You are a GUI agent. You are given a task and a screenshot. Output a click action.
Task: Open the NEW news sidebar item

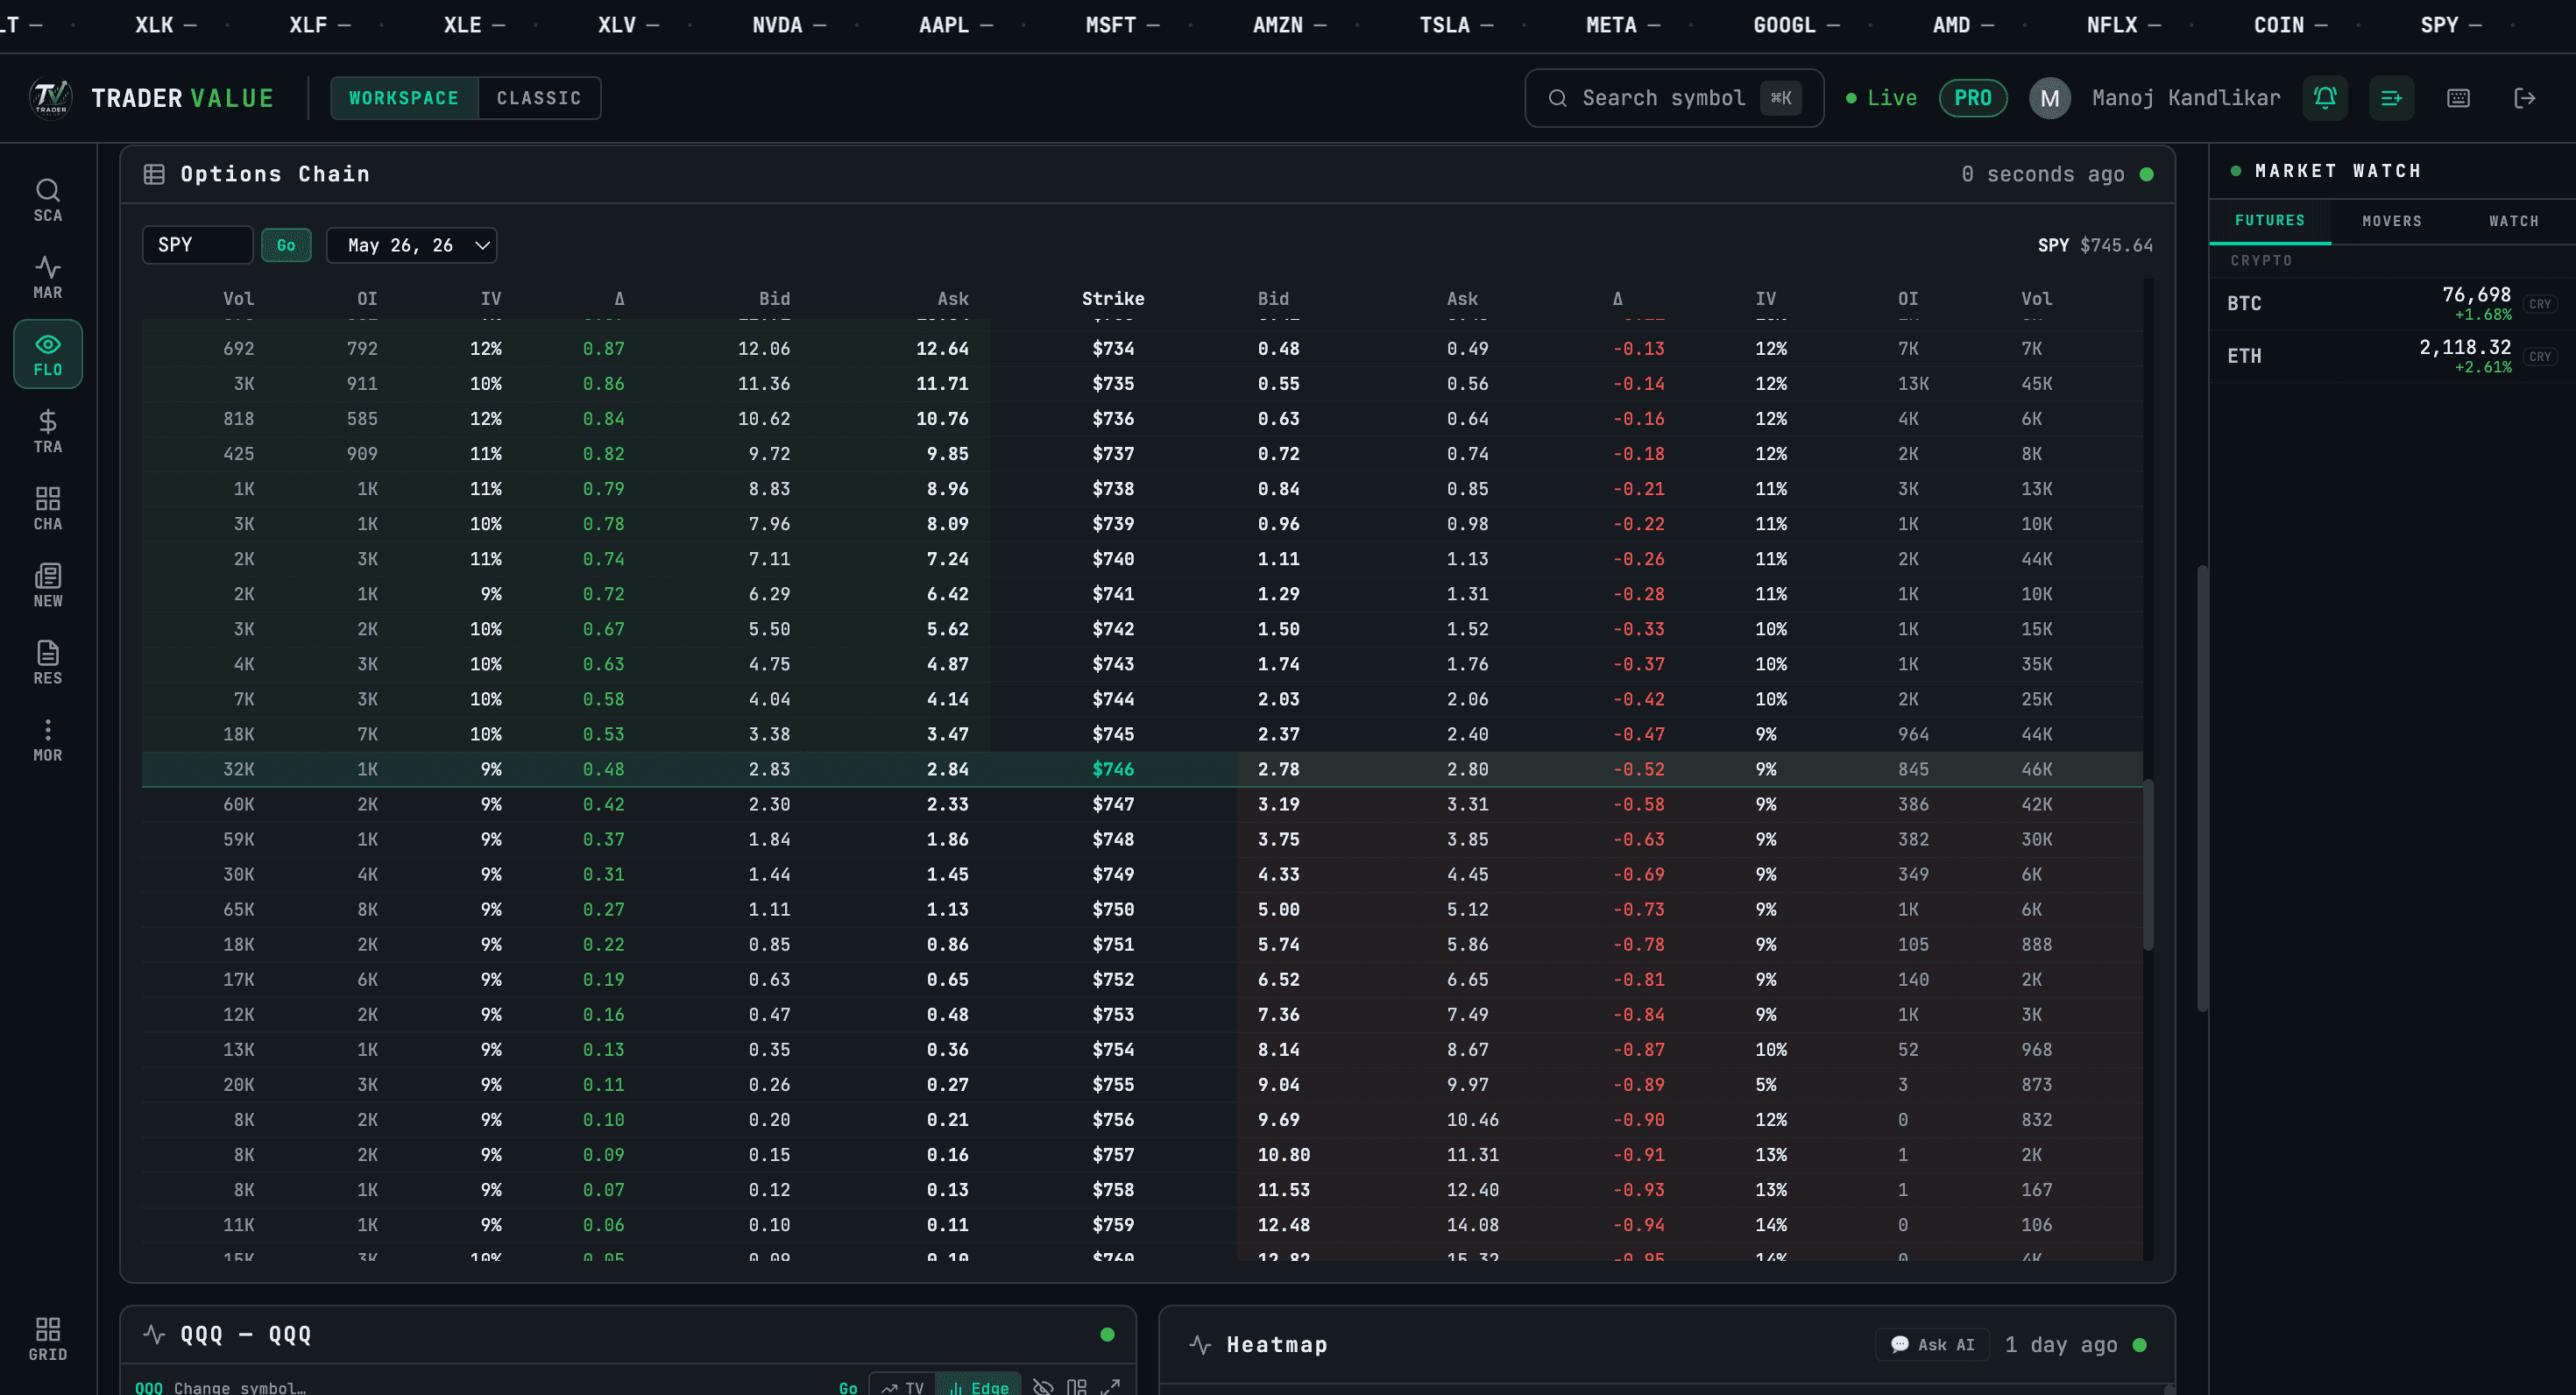pos(48,585)
